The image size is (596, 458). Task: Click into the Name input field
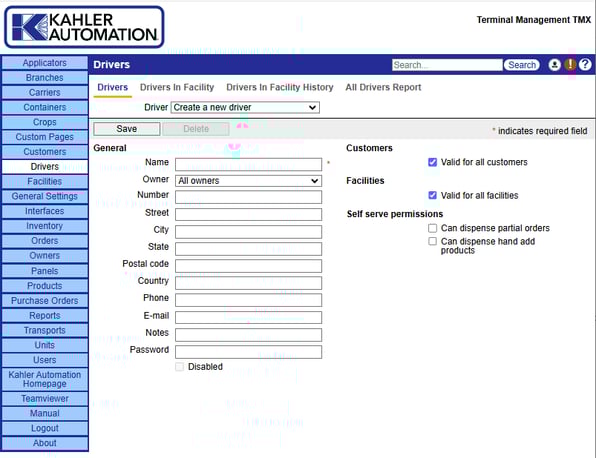point(248,164)
